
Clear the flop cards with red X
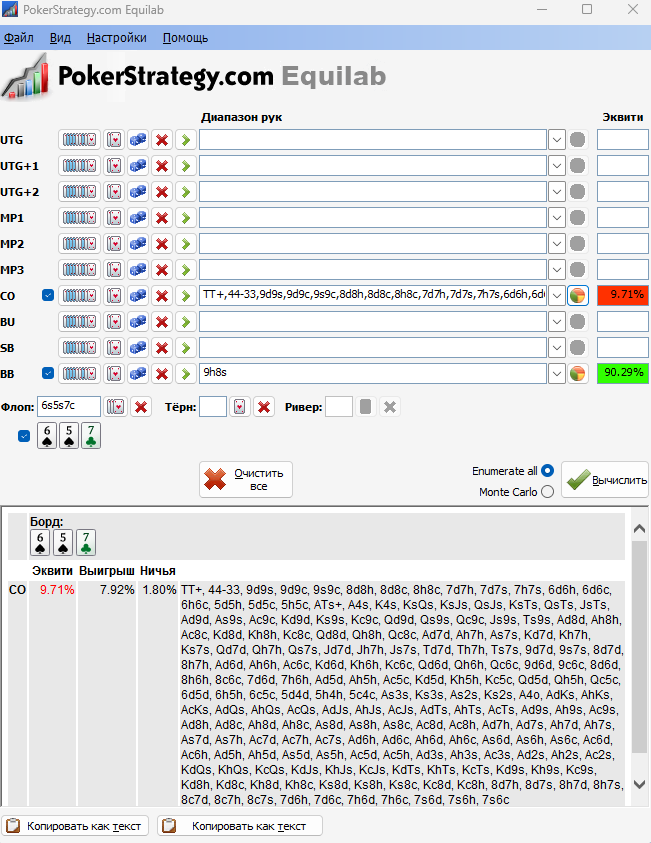click(x=141, y=407)
